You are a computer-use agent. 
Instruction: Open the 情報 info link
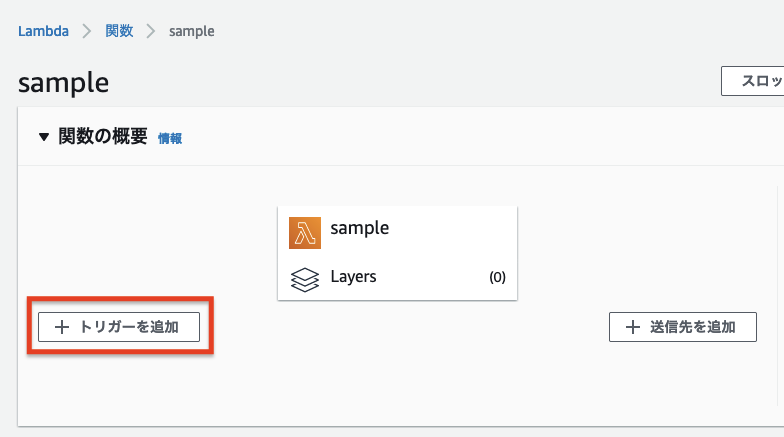pos(170,139)
